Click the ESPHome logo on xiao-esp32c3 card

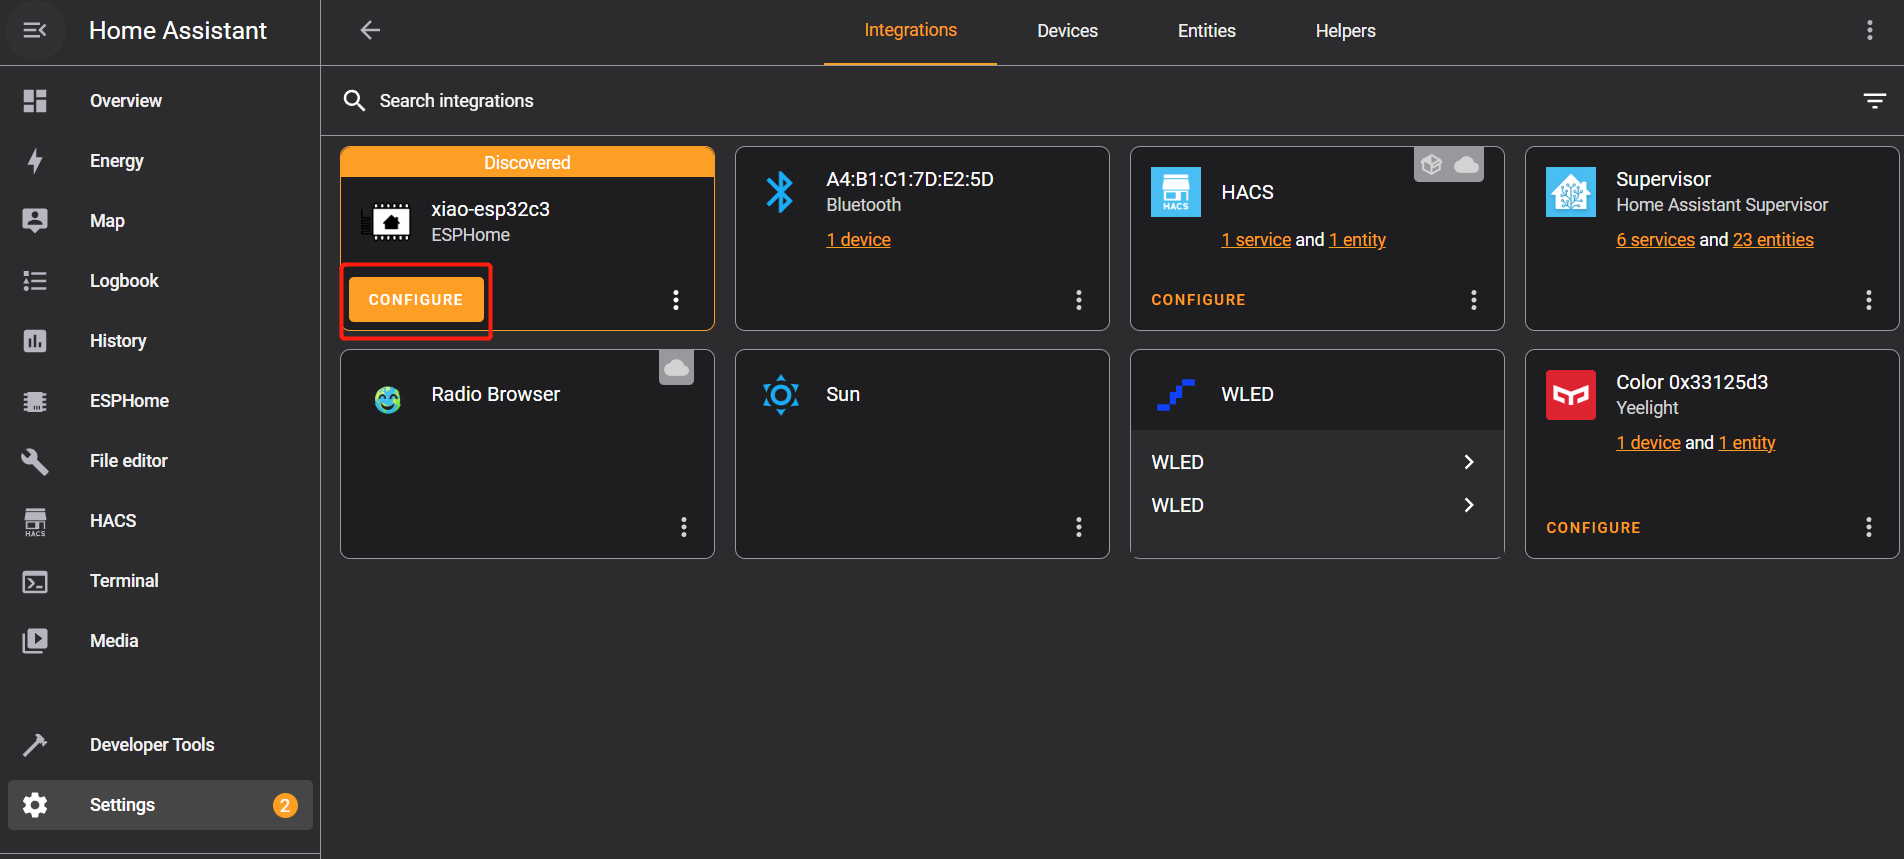(386, 222)
